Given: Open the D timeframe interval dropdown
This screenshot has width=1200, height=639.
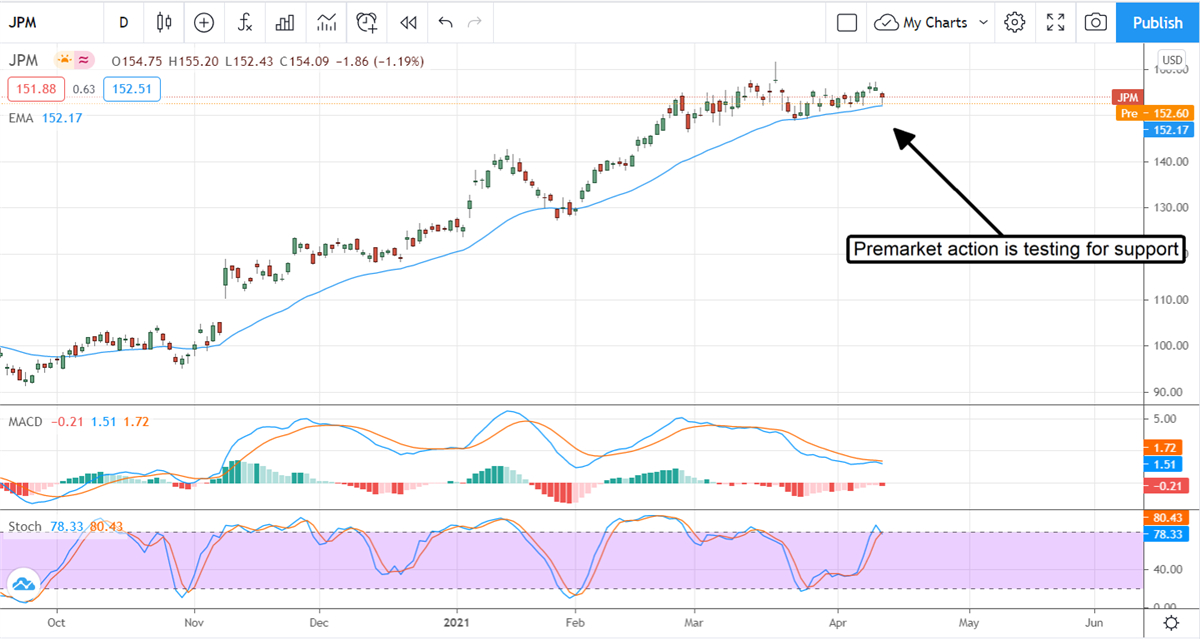Looking at the screenshot, I should 123,22.
